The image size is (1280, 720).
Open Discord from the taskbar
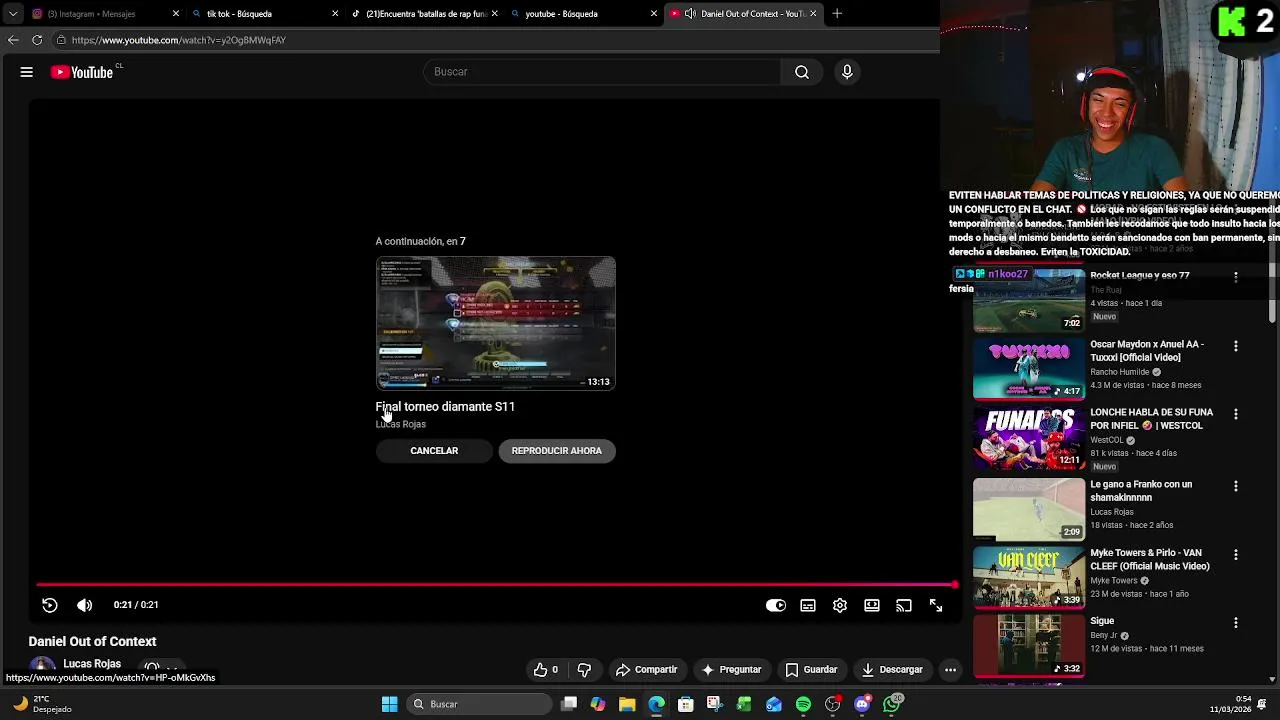862,705
